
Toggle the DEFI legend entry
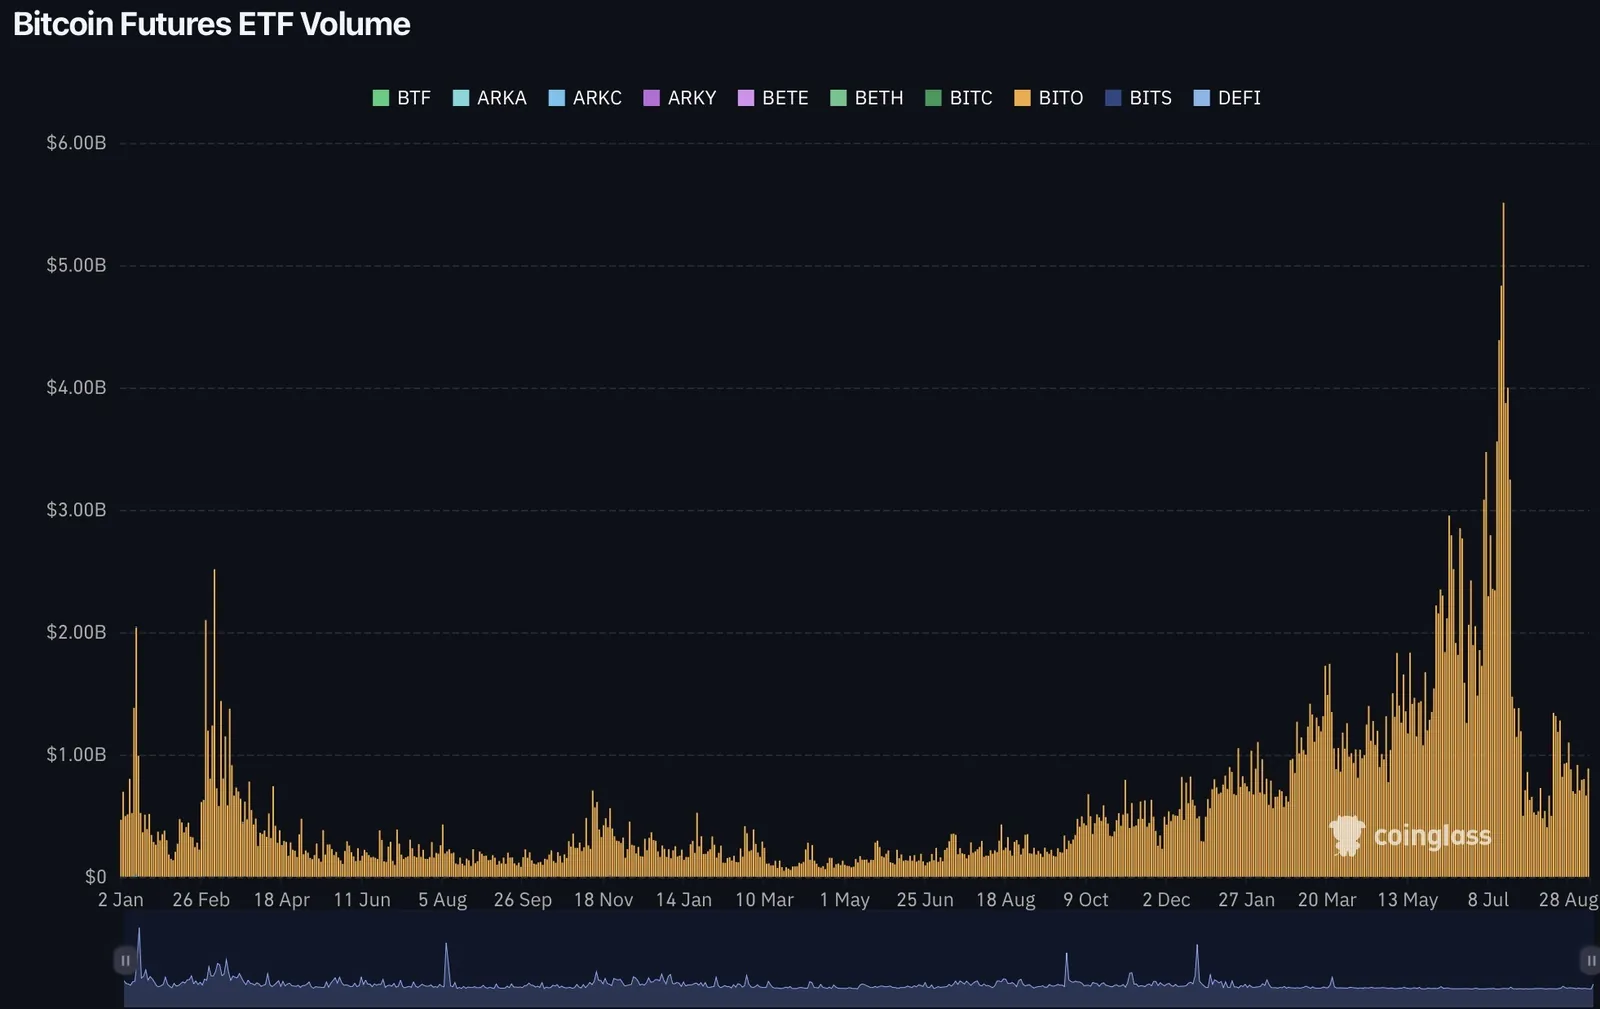[x=1227, y=98]
